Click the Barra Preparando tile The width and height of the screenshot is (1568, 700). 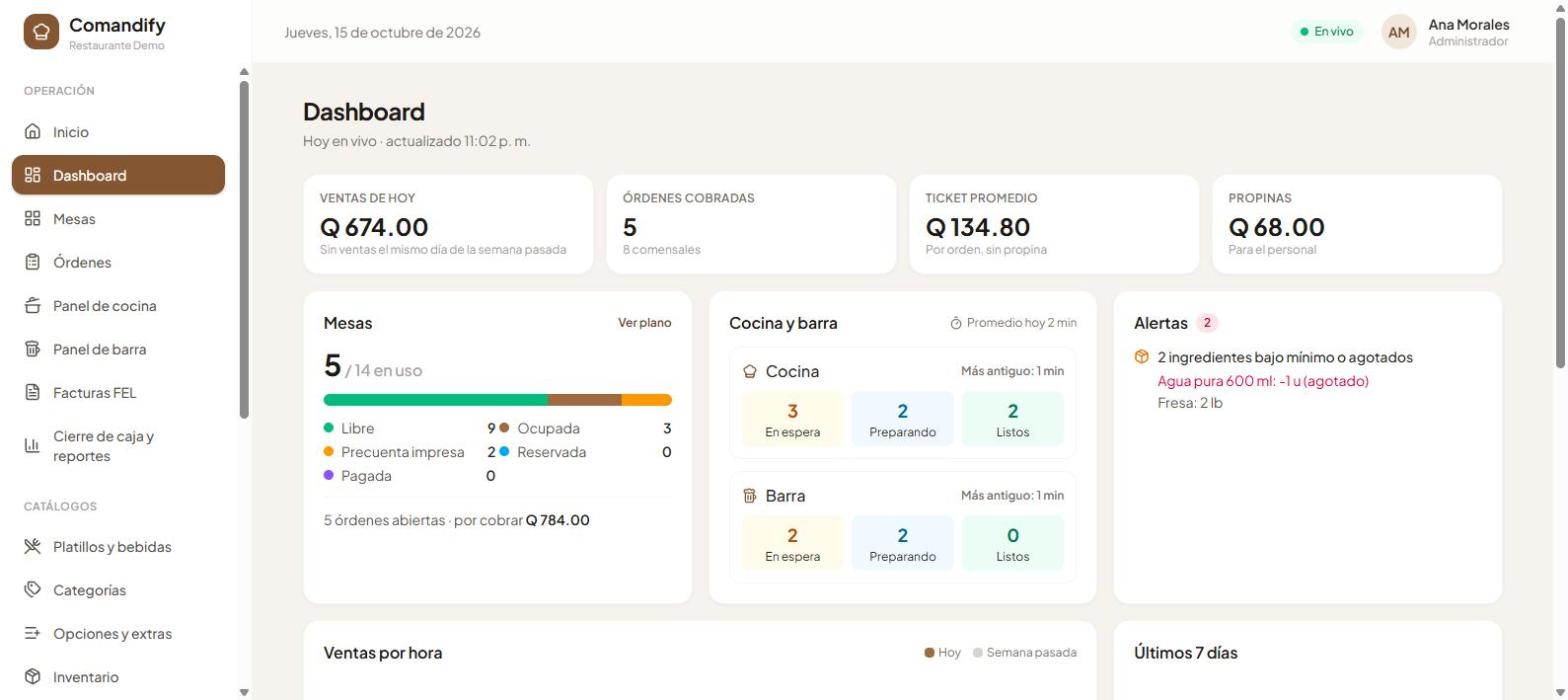coord(902,543)
